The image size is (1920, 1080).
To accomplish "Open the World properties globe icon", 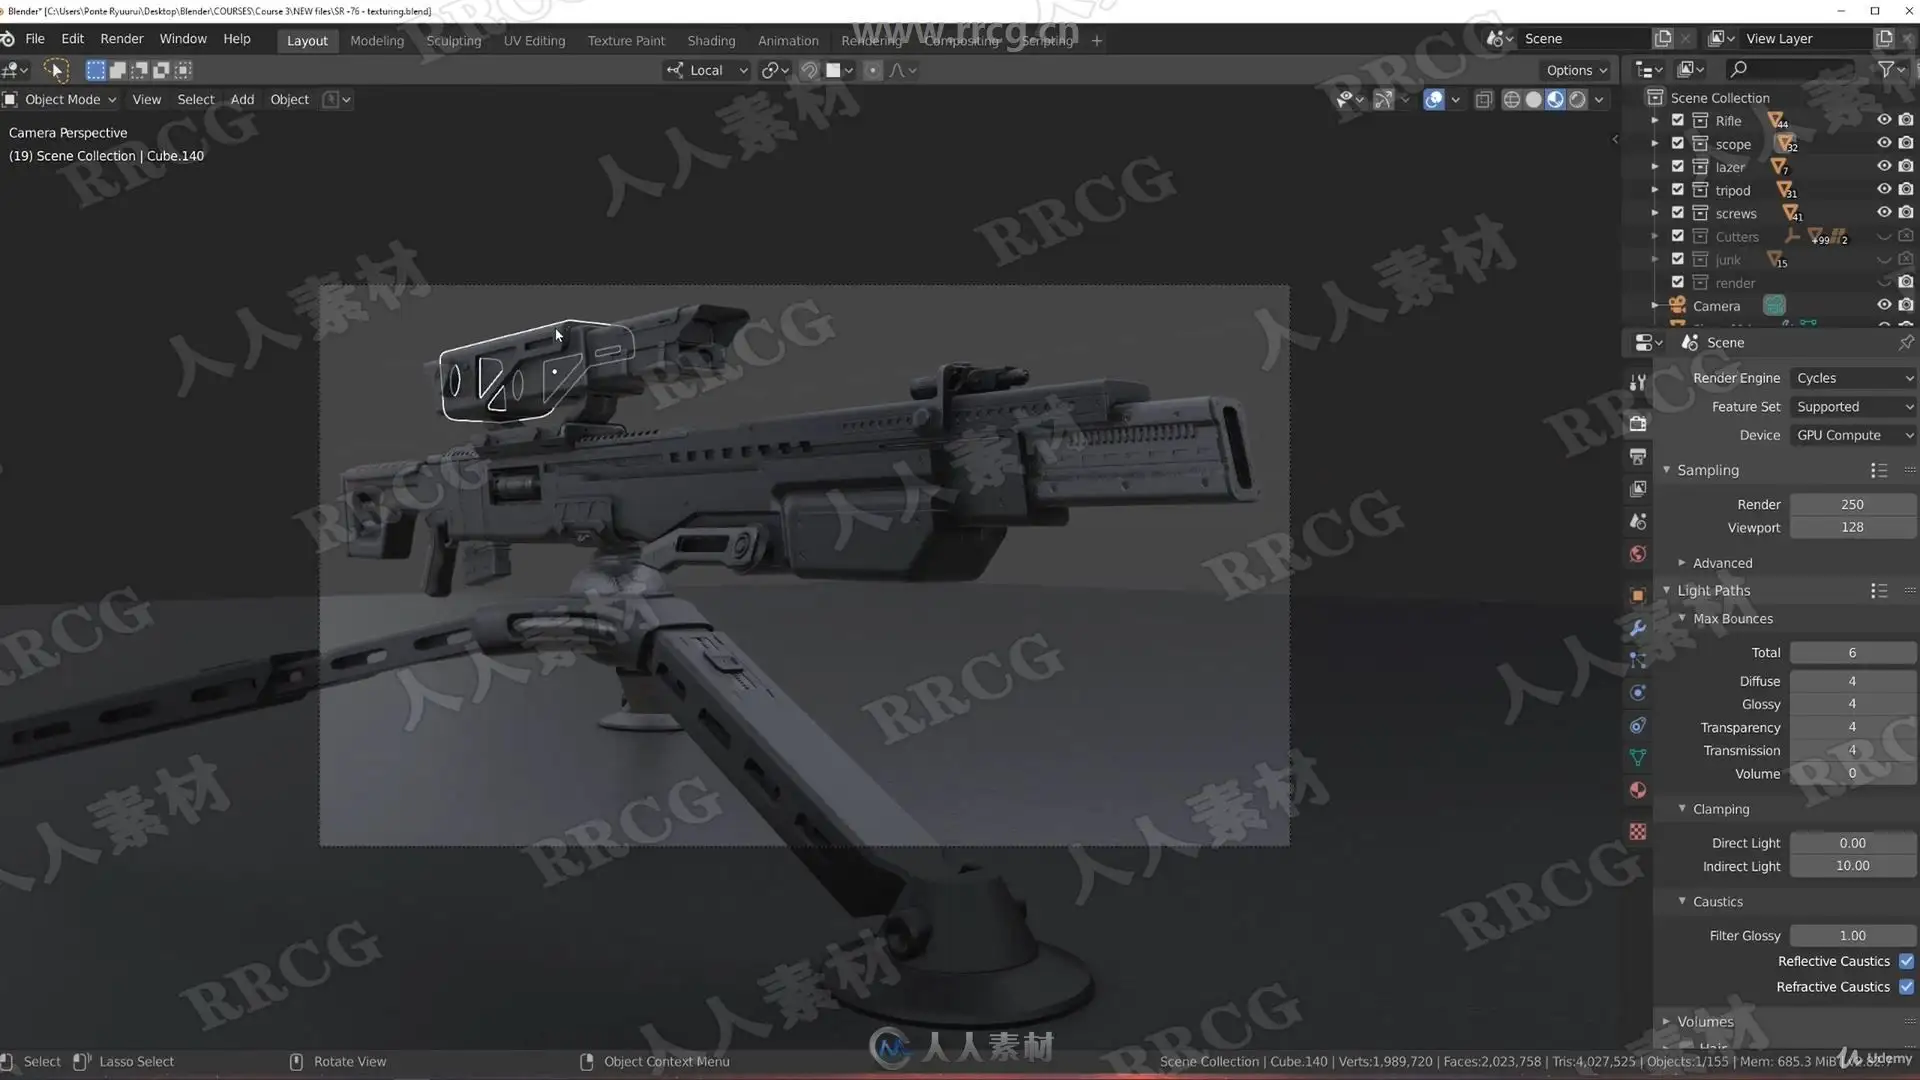I will tap(1637, 554).
